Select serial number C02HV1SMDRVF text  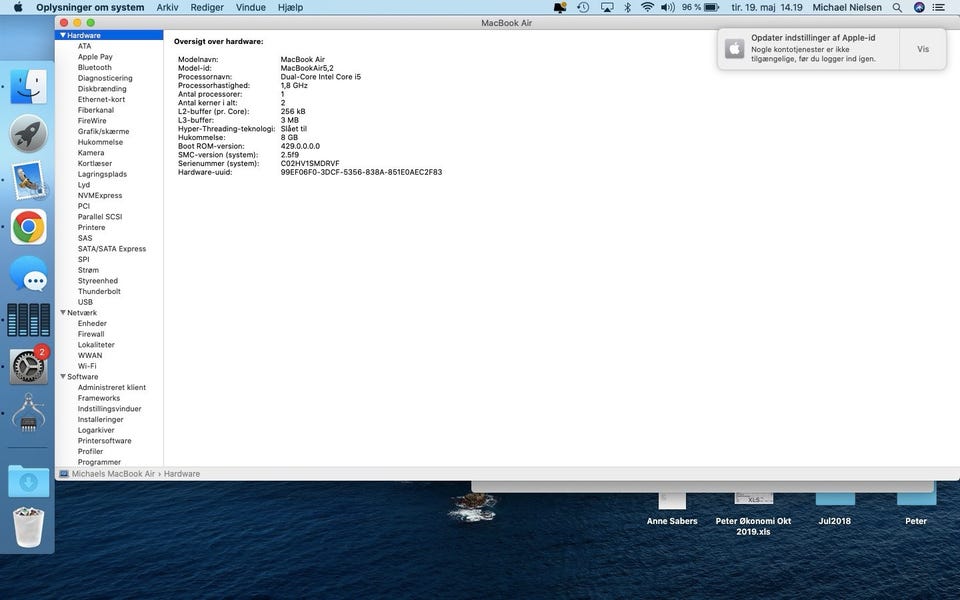(x=310, y=163)
